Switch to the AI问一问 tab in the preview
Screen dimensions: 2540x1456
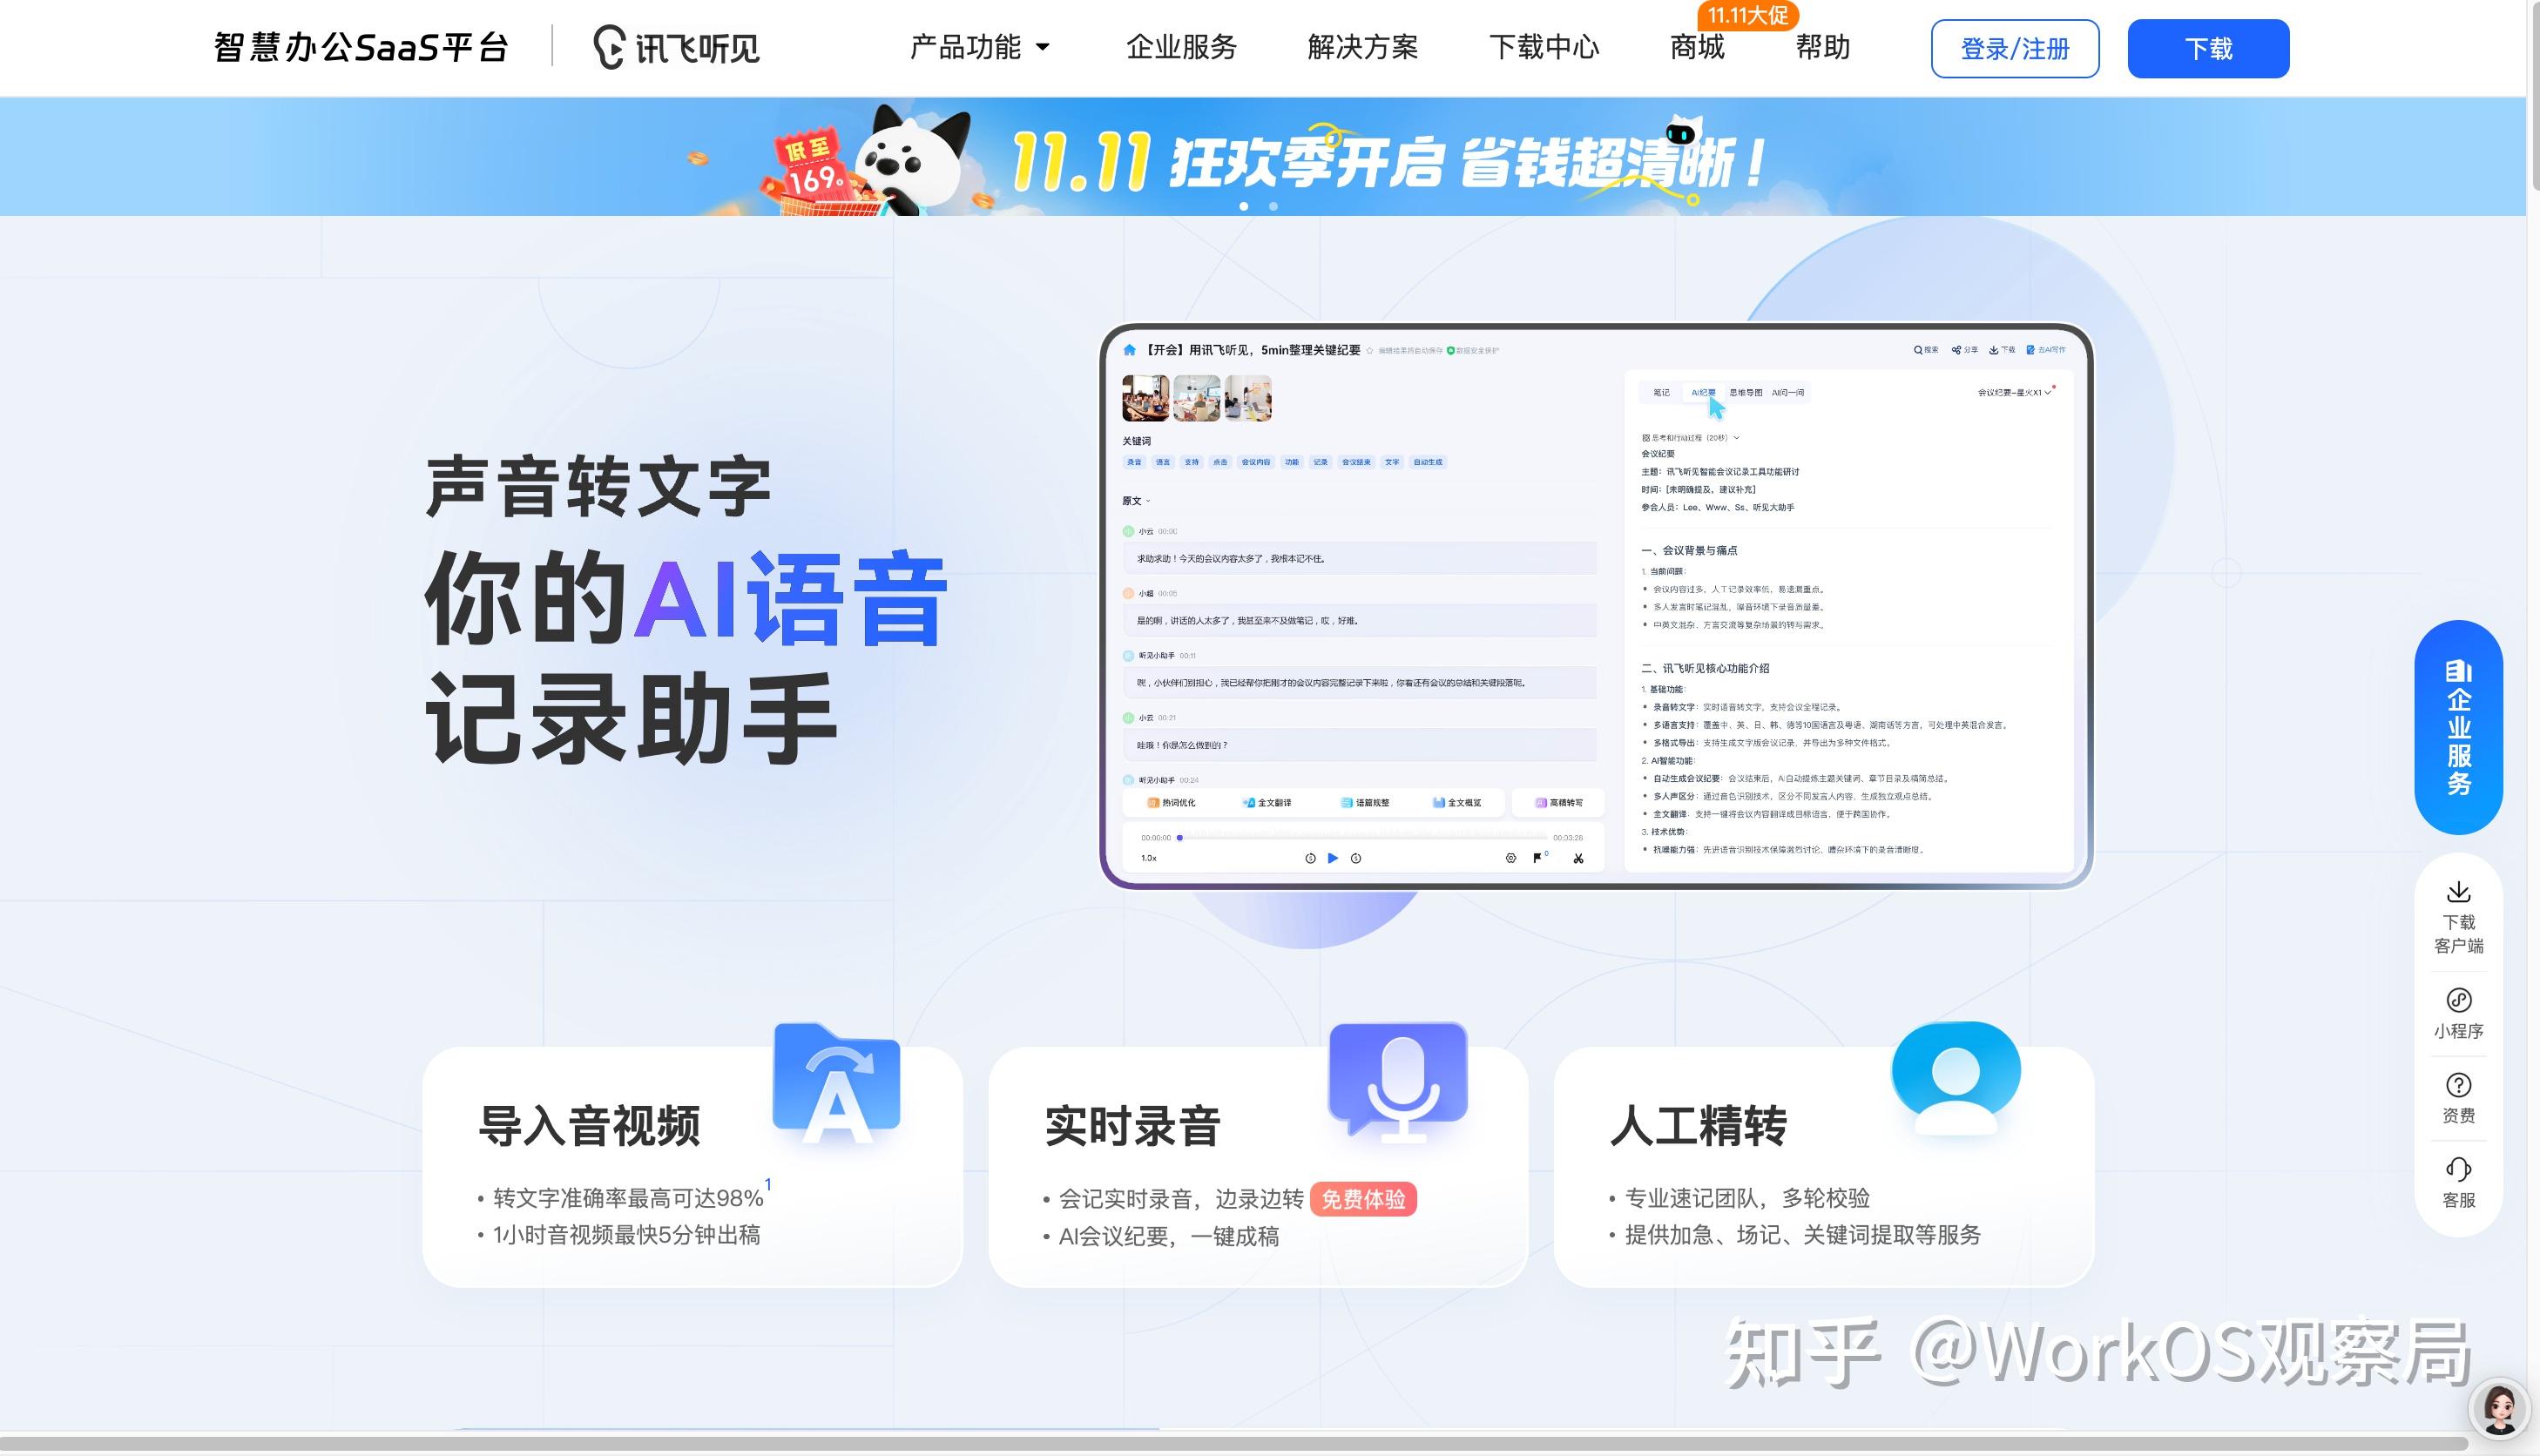pyautogui.click(x=1788, y=393)
